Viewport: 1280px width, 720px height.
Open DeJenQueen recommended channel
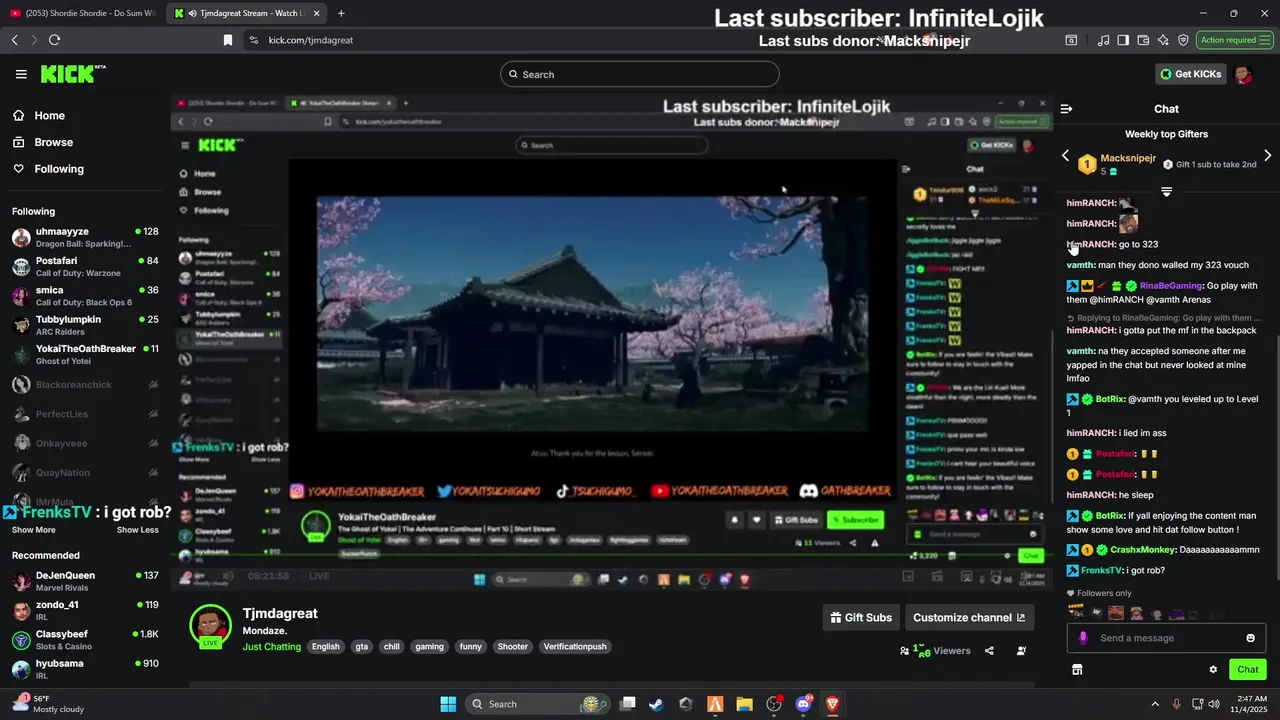tap(85, 581)
